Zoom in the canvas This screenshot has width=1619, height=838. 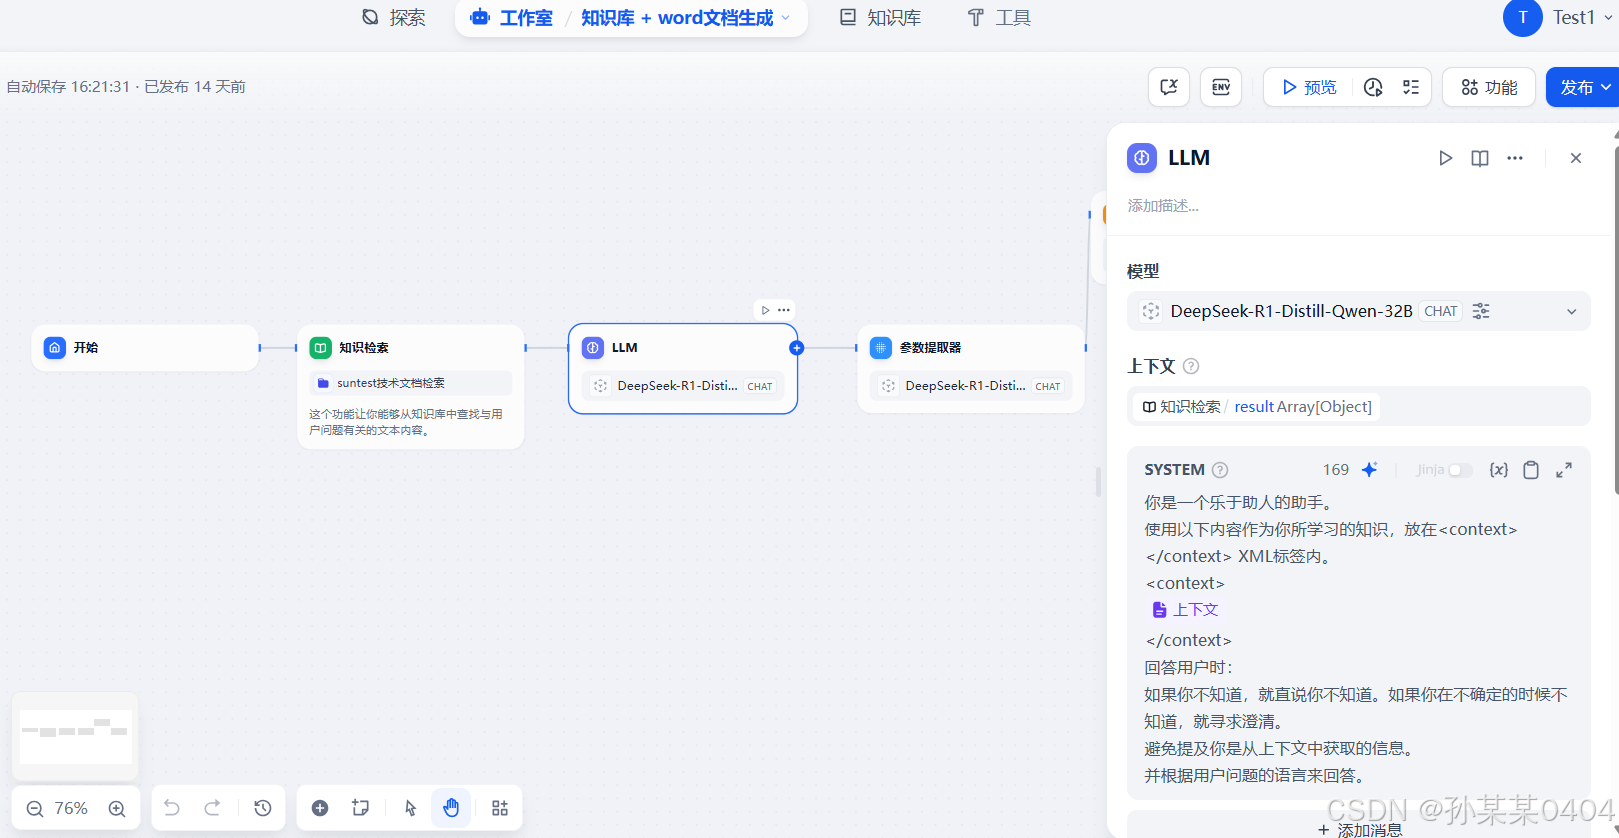point(117,809)
